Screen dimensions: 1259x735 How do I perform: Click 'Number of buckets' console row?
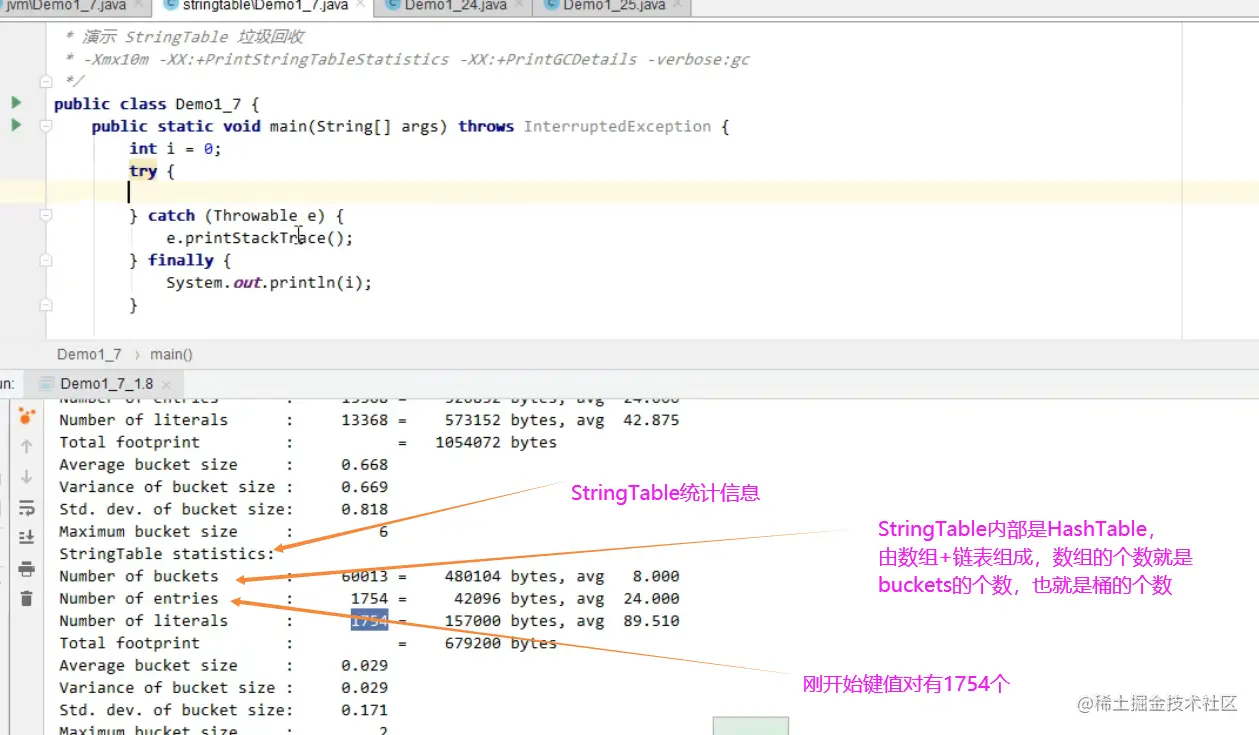tap(369, 576)
